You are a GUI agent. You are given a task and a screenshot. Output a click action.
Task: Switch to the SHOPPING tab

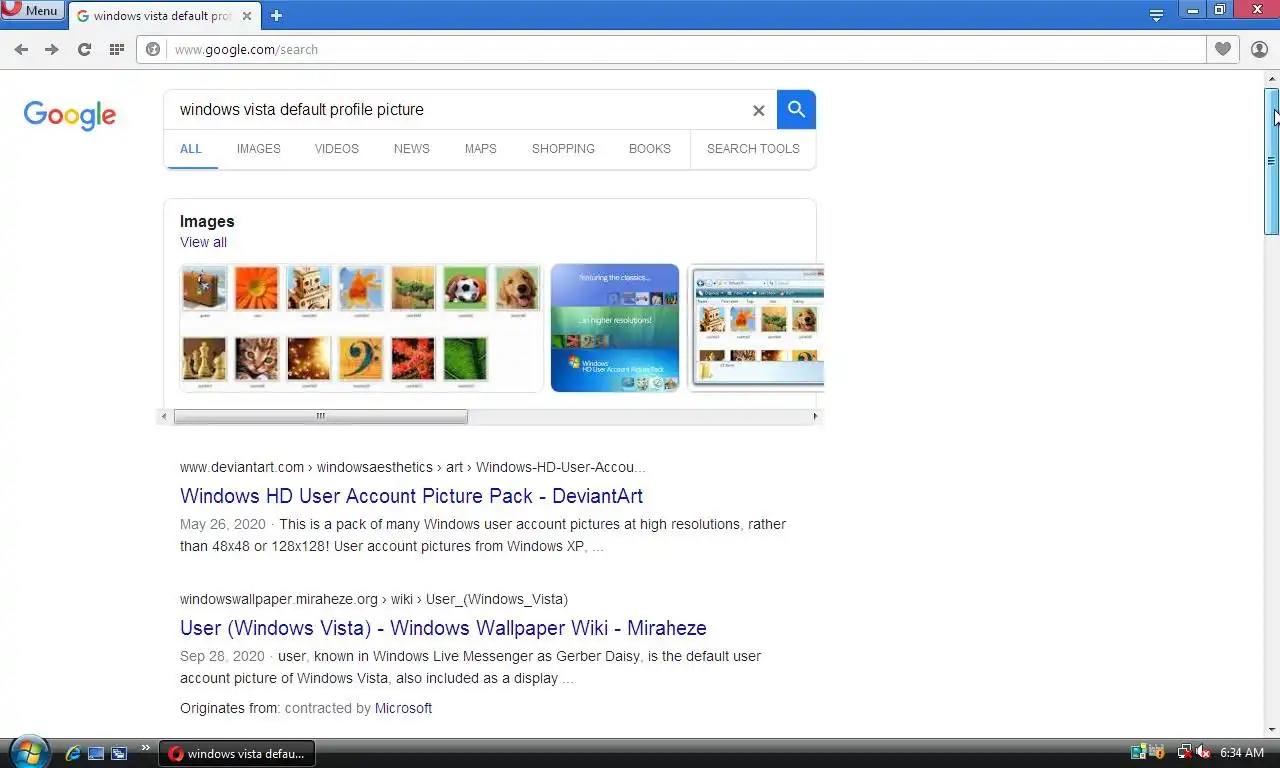coord(563,149)
